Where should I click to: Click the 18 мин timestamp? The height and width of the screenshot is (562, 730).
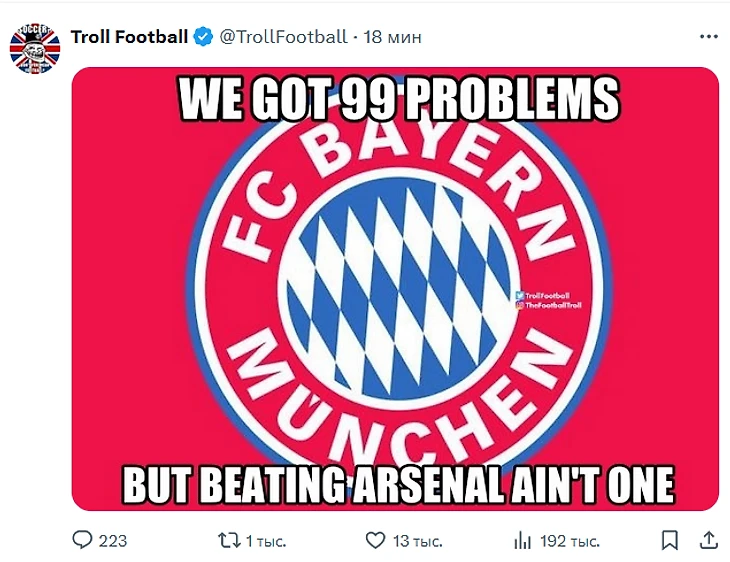tap(392, 37)
